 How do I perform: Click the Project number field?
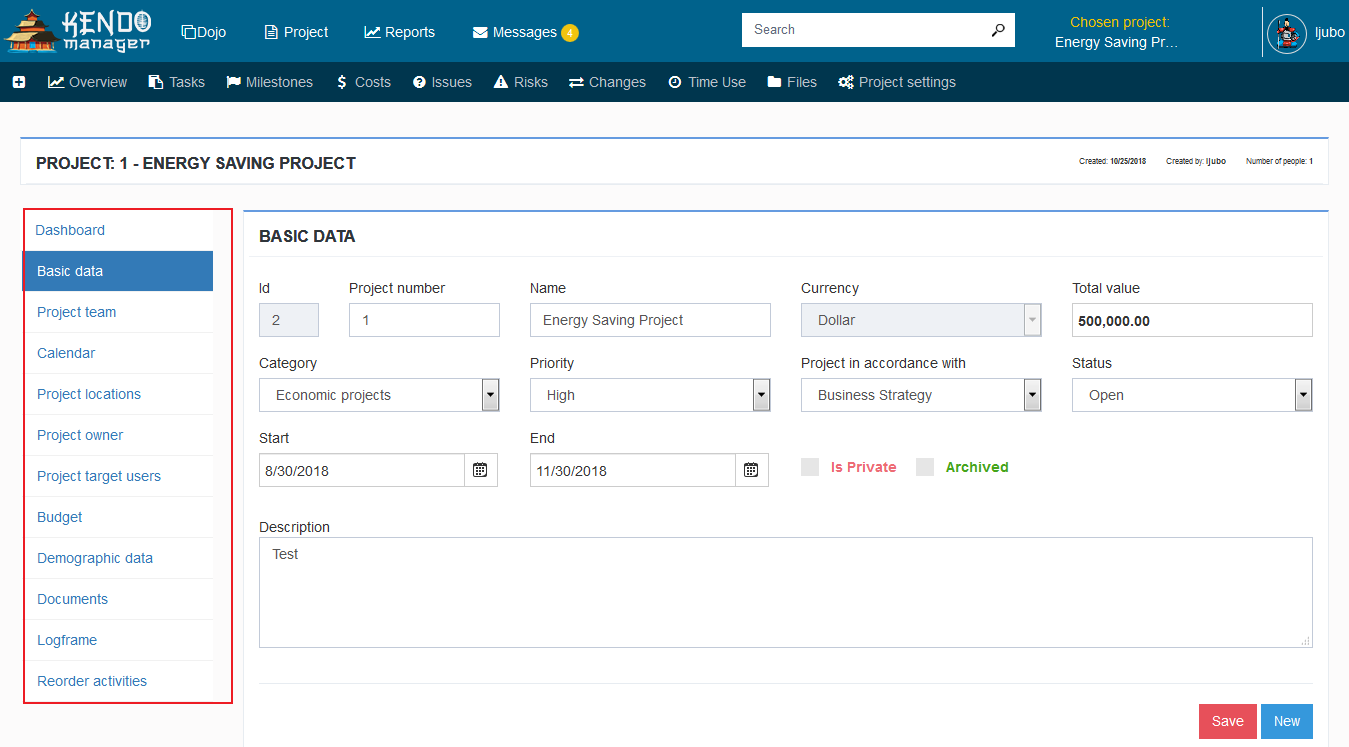(x=424, y=320)
